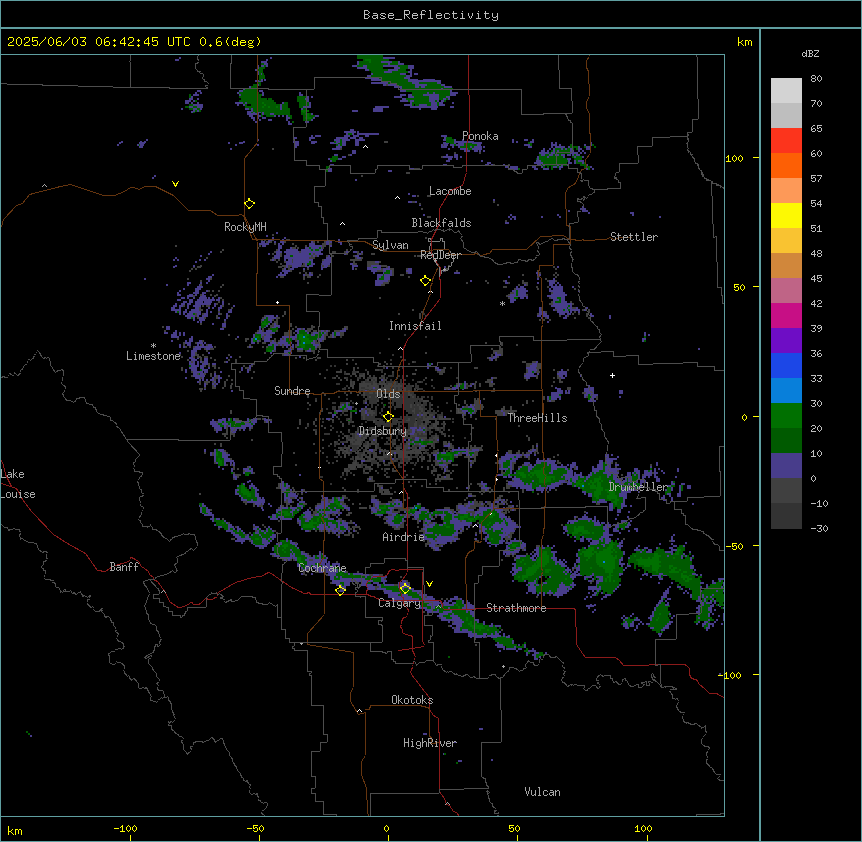Click the Stettler label

[634, 237]
